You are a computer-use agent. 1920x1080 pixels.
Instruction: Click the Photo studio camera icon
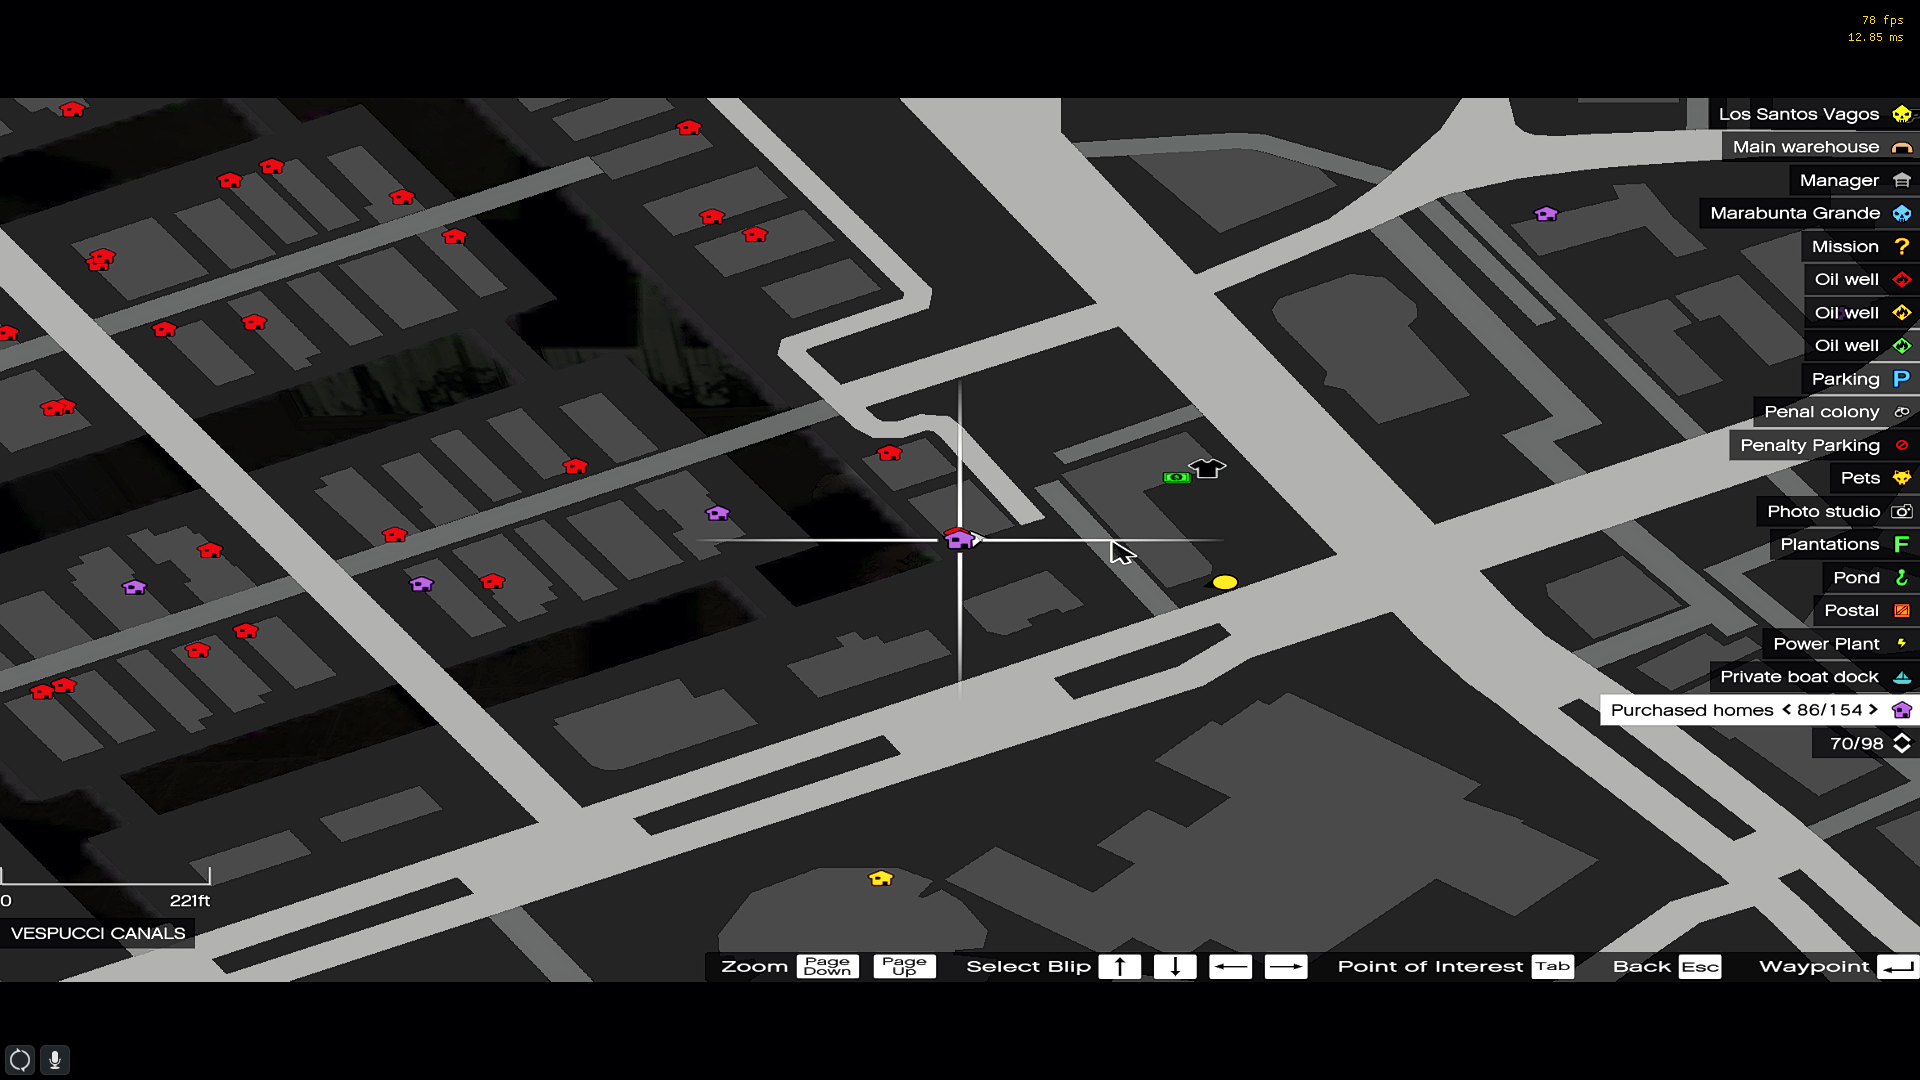[x=1902, y=511]
